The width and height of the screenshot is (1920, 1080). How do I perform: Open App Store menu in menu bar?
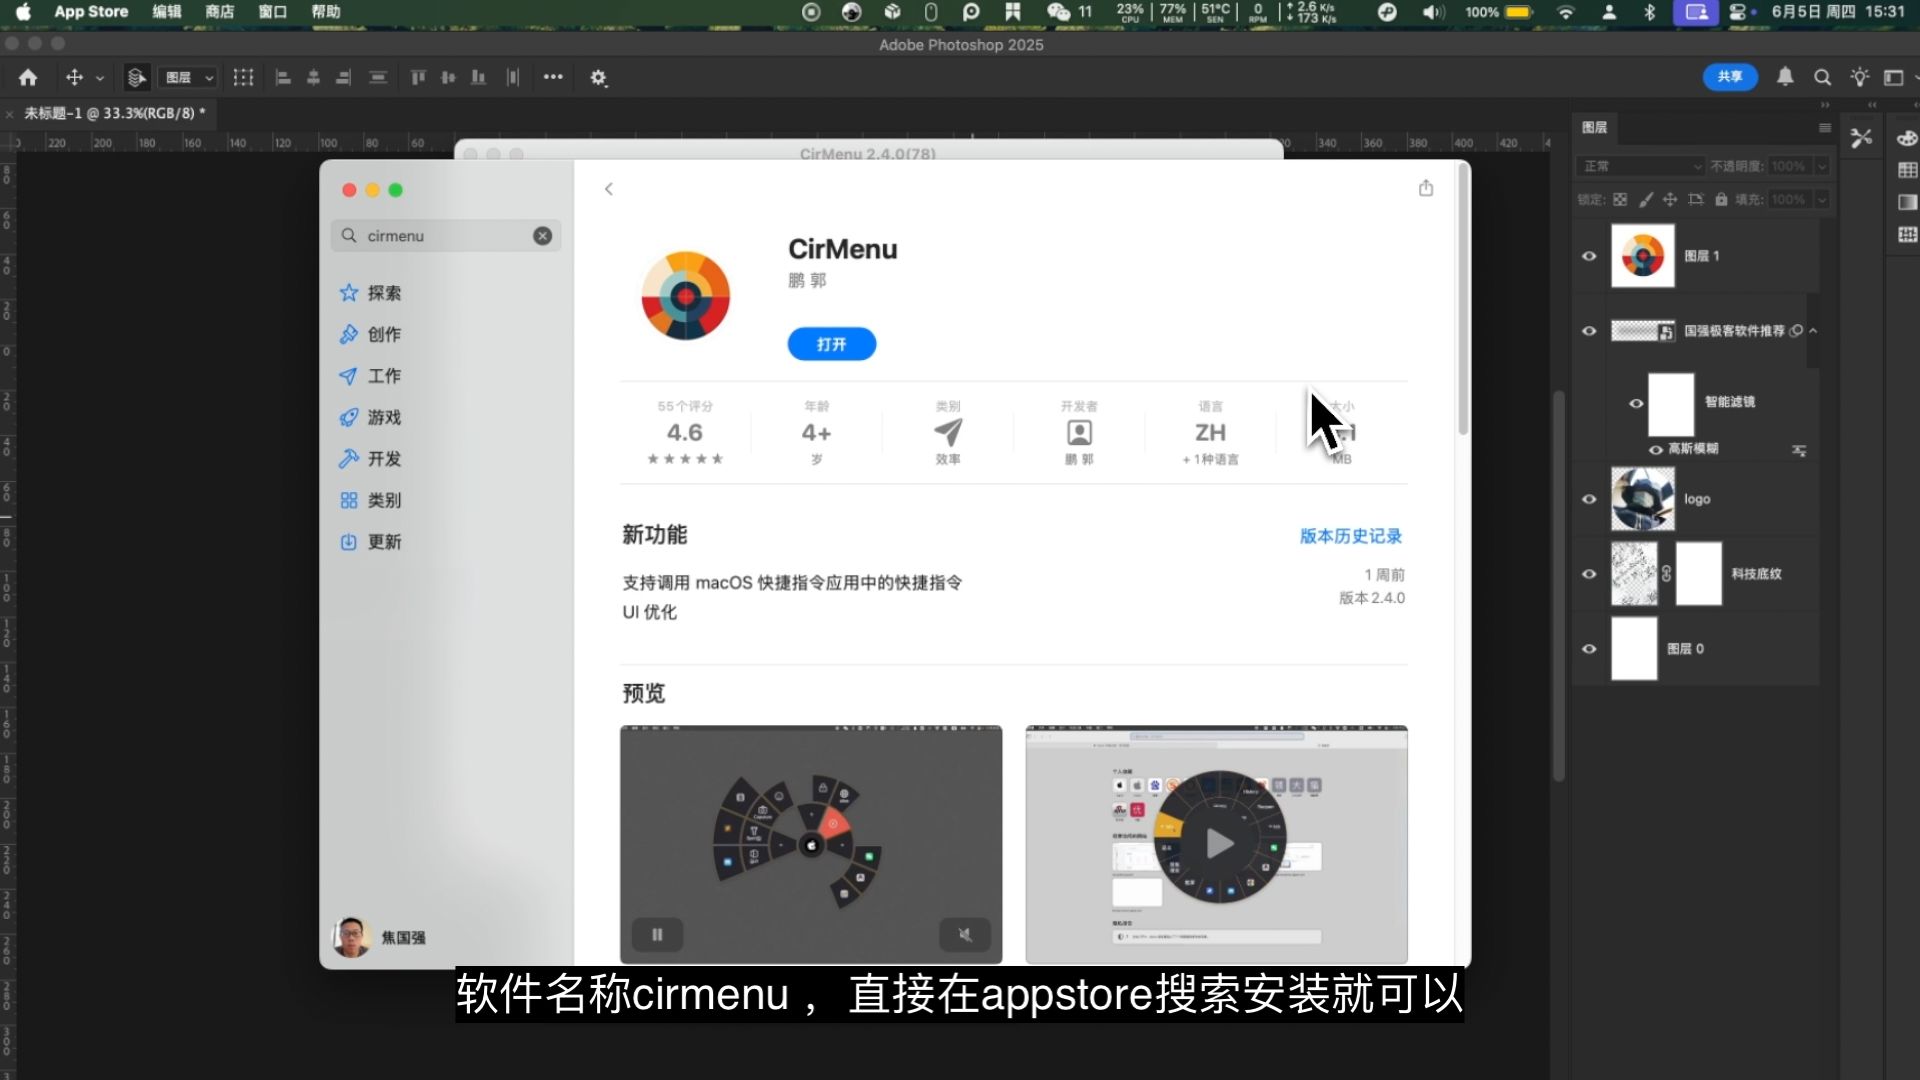point(91,12)
